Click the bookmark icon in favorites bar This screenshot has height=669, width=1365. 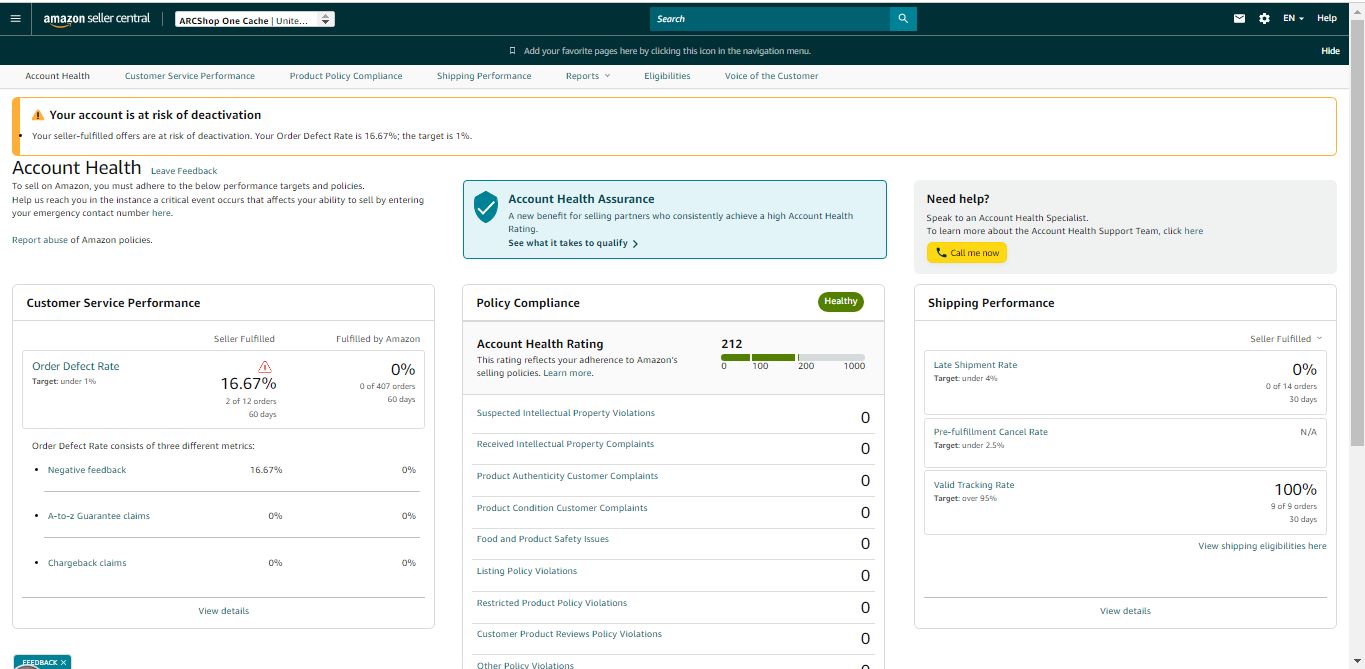pos(513,51)
